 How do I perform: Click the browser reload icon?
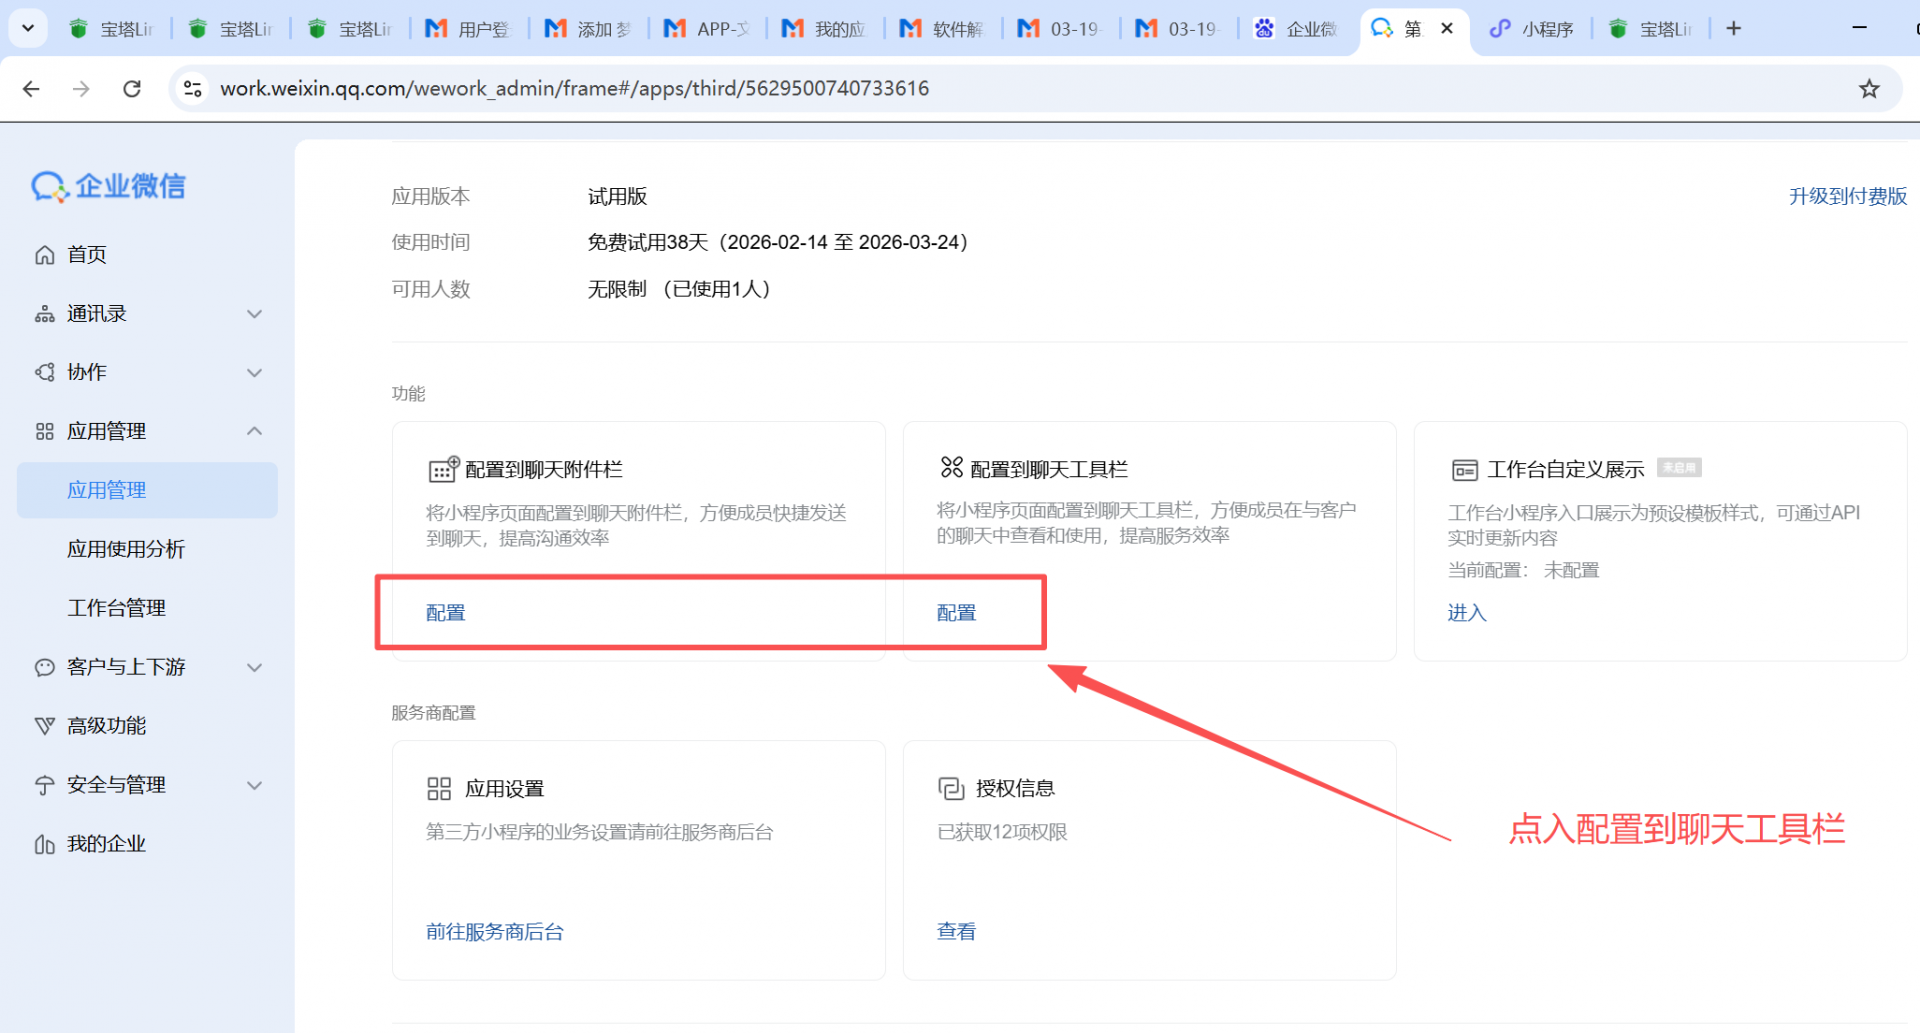pyautogui.click(x=132, y=89)
